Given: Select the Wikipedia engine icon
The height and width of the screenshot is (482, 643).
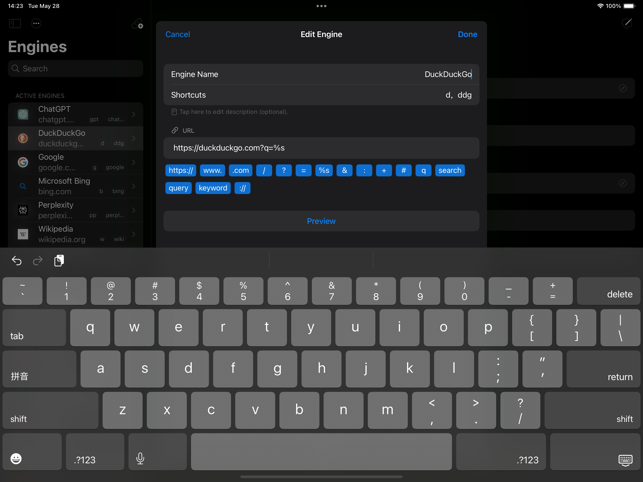Looking at the screenshot, I should (x=23, y=234).
